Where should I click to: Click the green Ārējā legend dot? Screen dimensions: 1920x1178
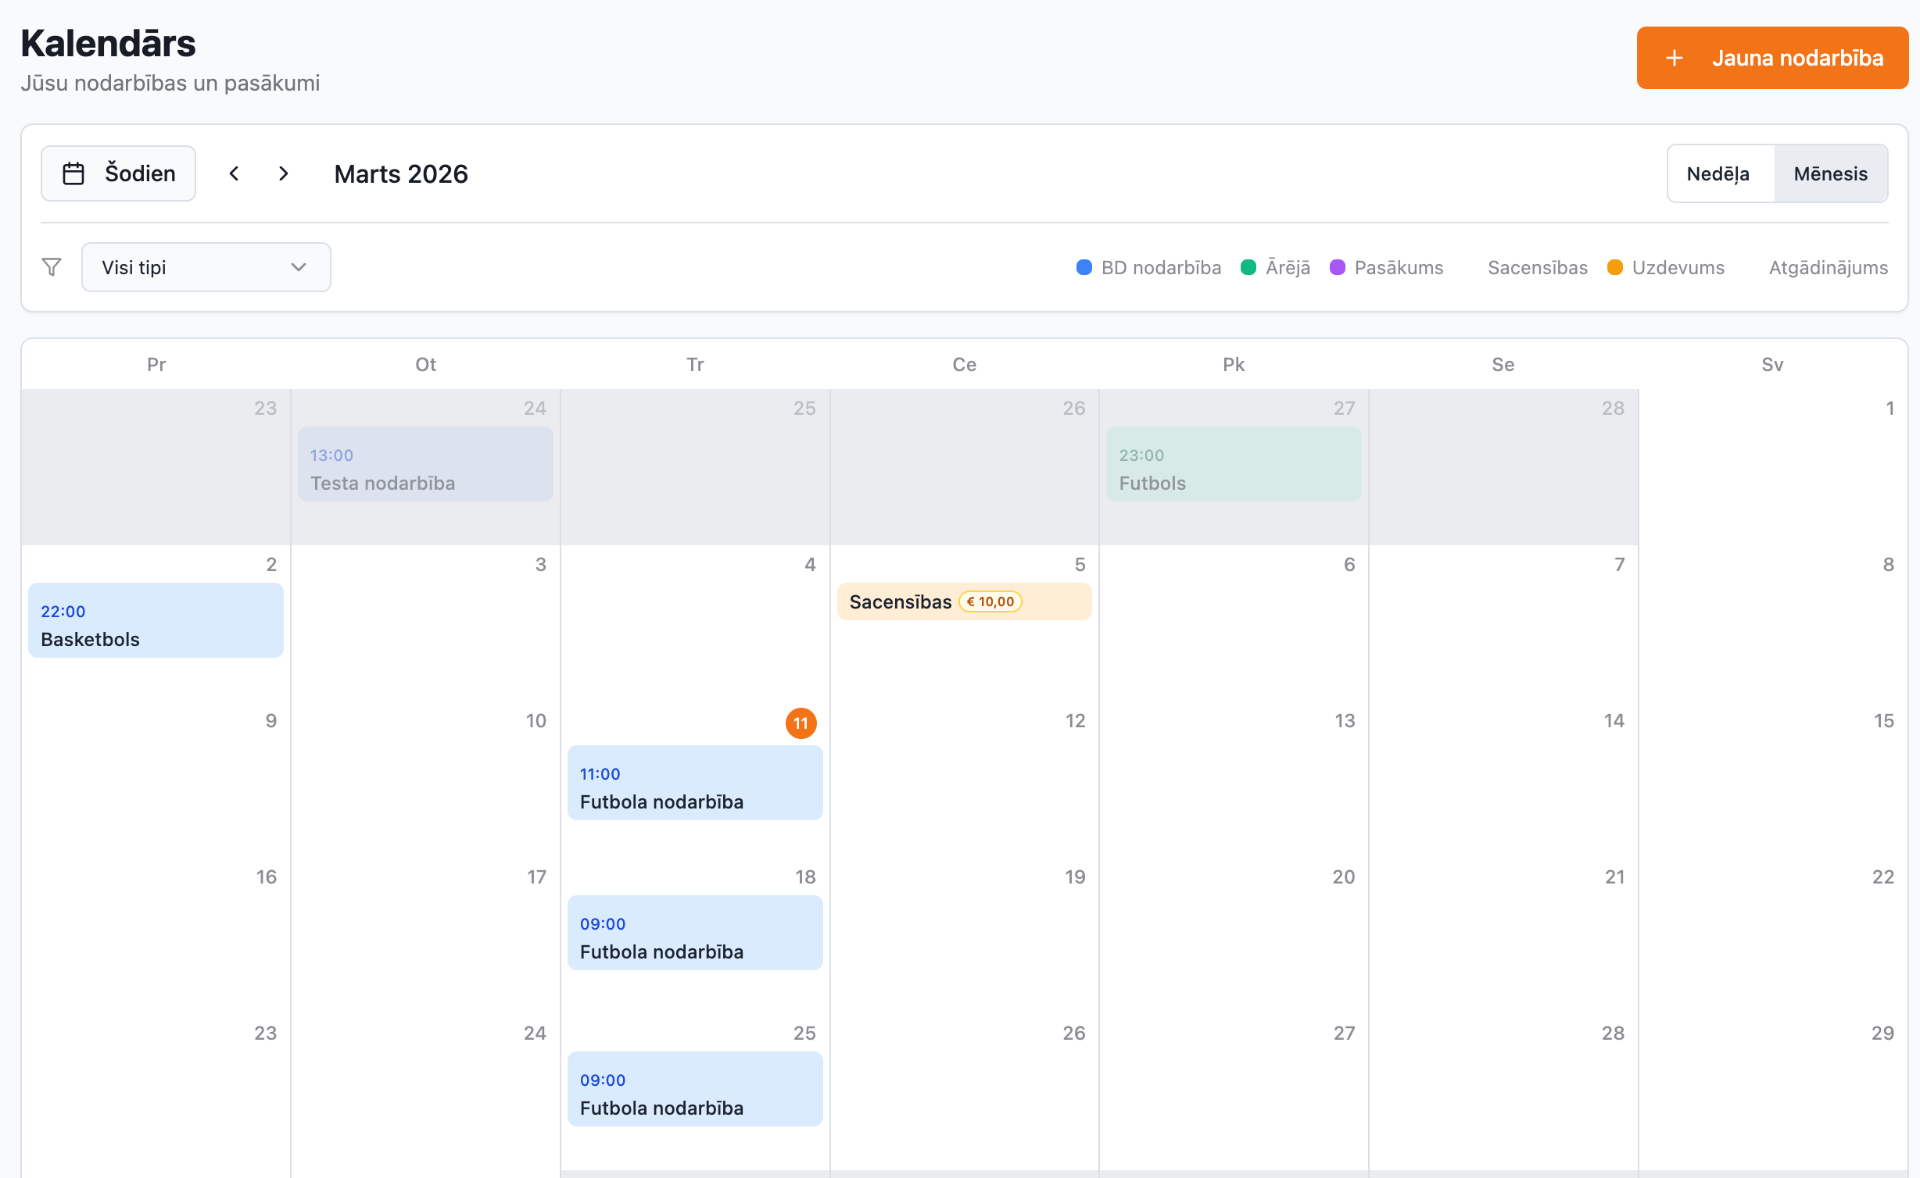(1248, 267)
